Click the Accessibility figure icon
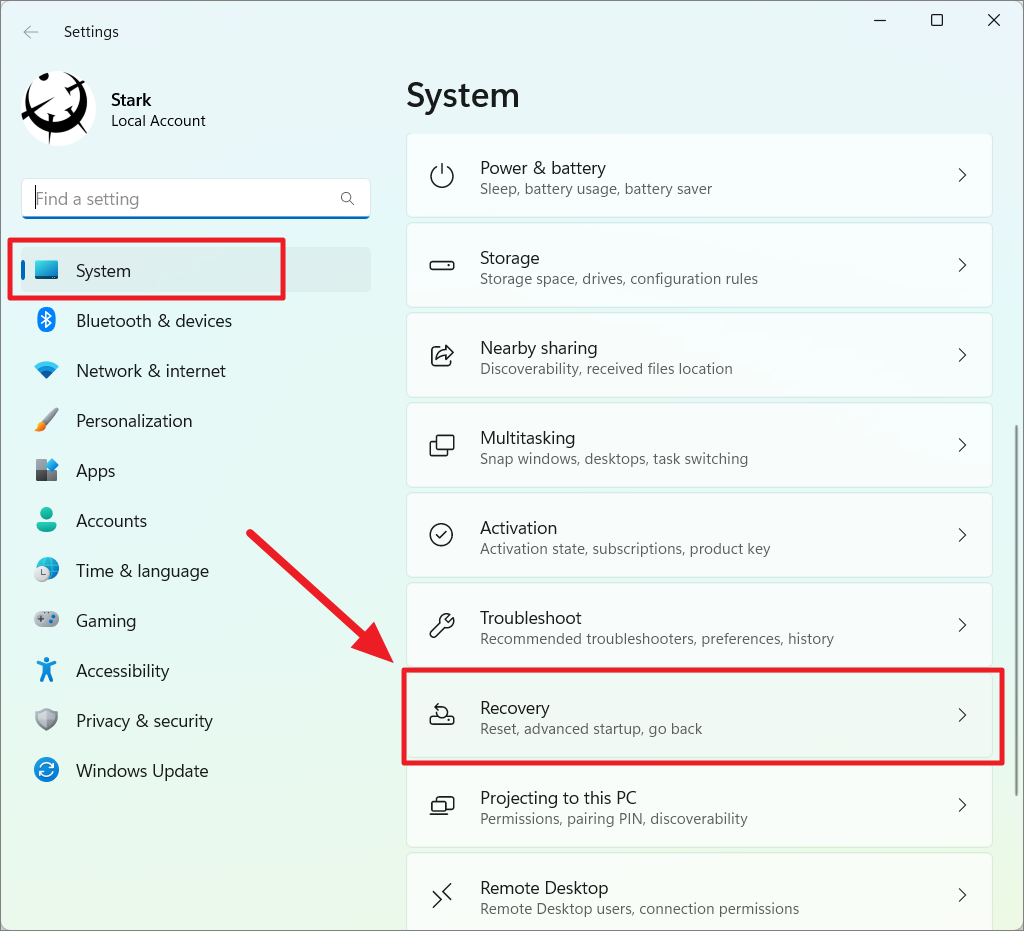 tap(46, 670)
